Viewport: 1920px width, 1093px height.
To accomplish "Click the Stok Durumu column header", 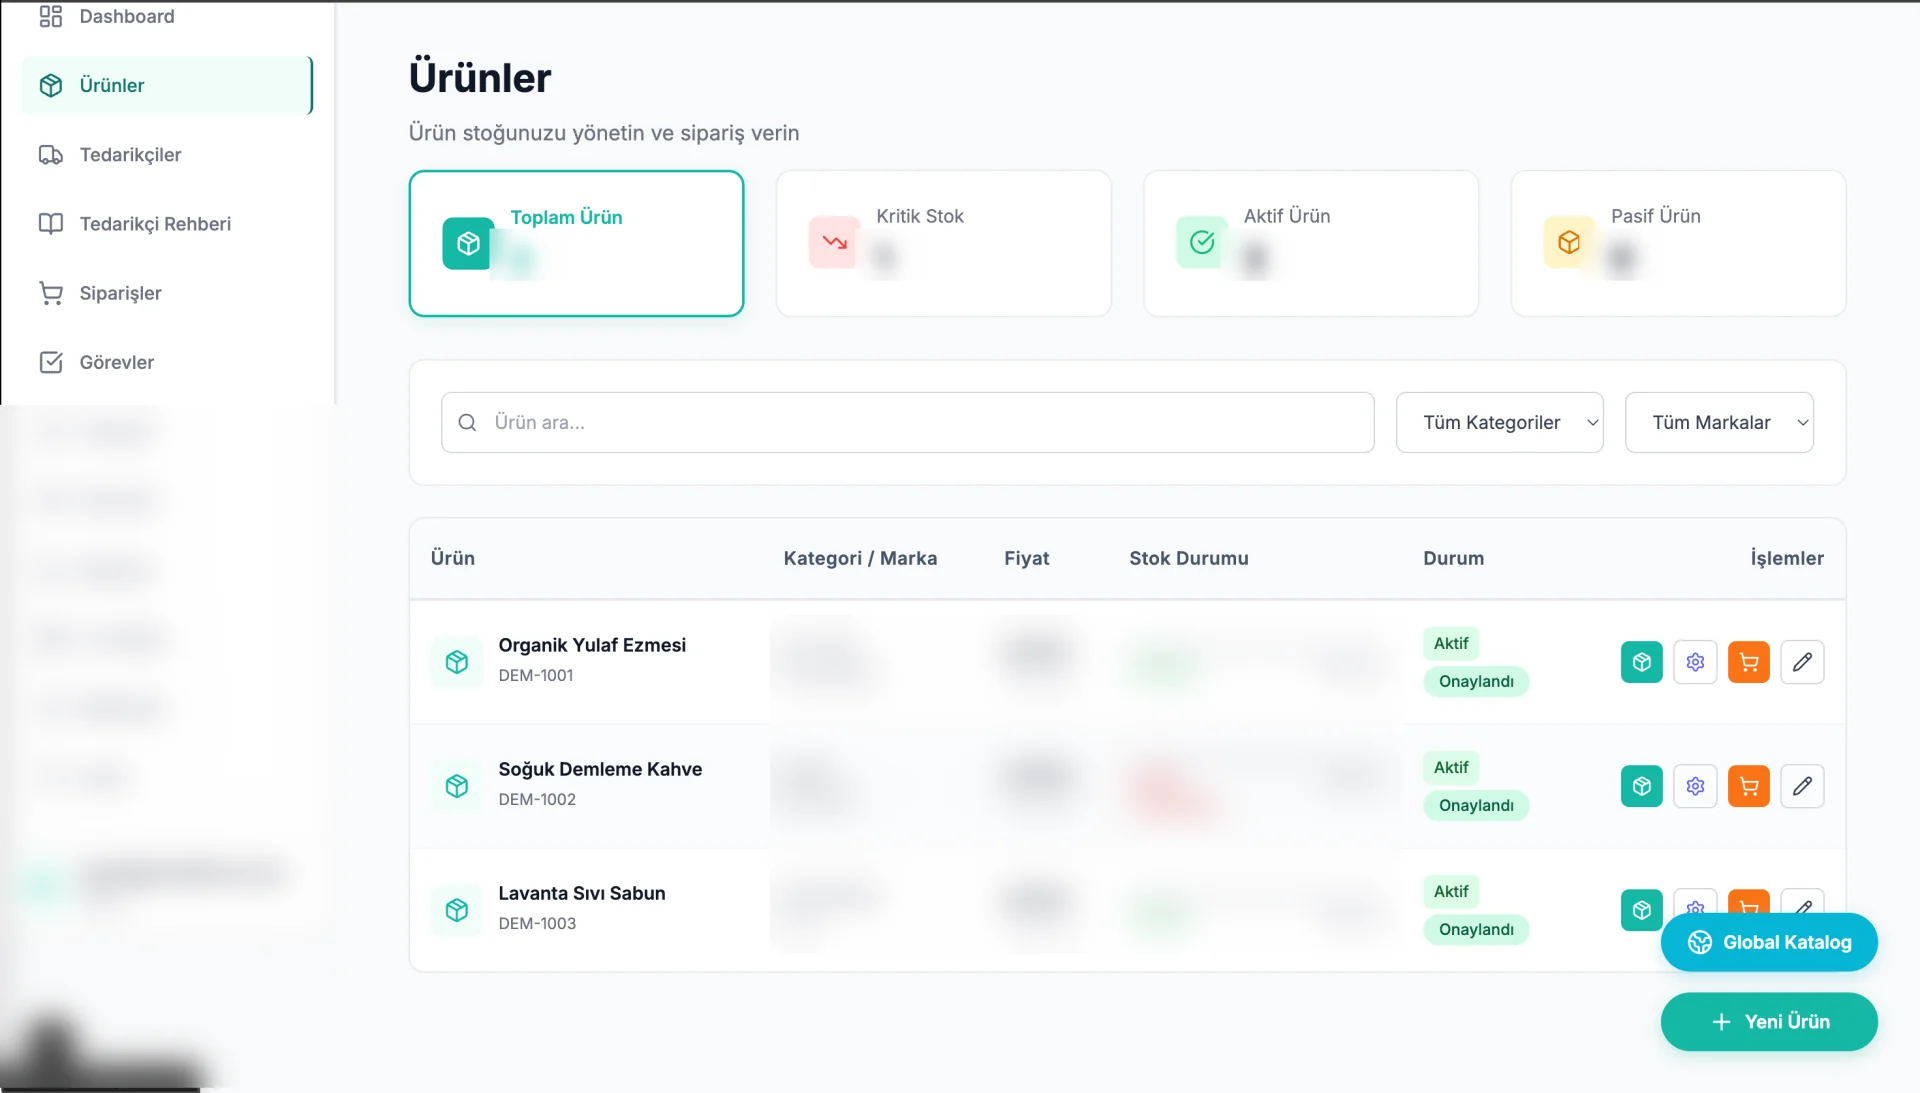I will pos(1188,558).
